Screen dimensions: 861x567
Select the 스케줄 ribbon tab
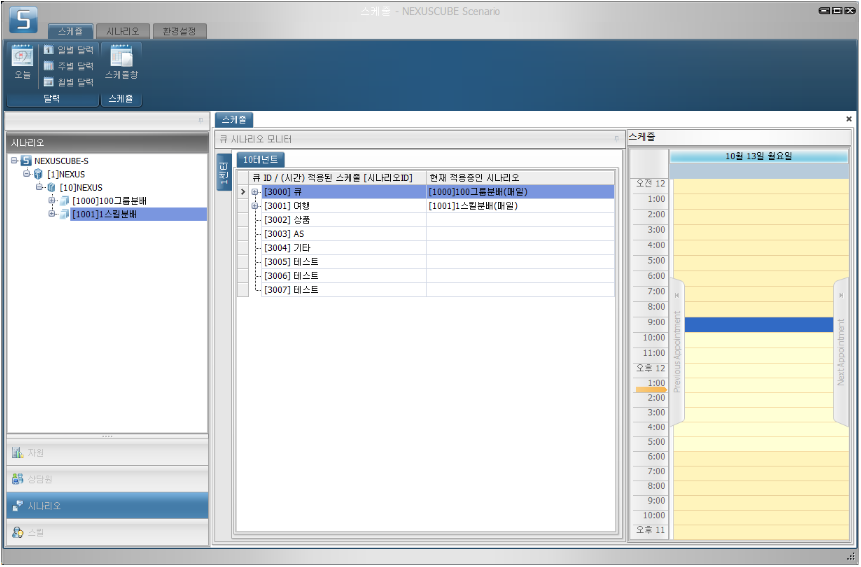point(70,31)
